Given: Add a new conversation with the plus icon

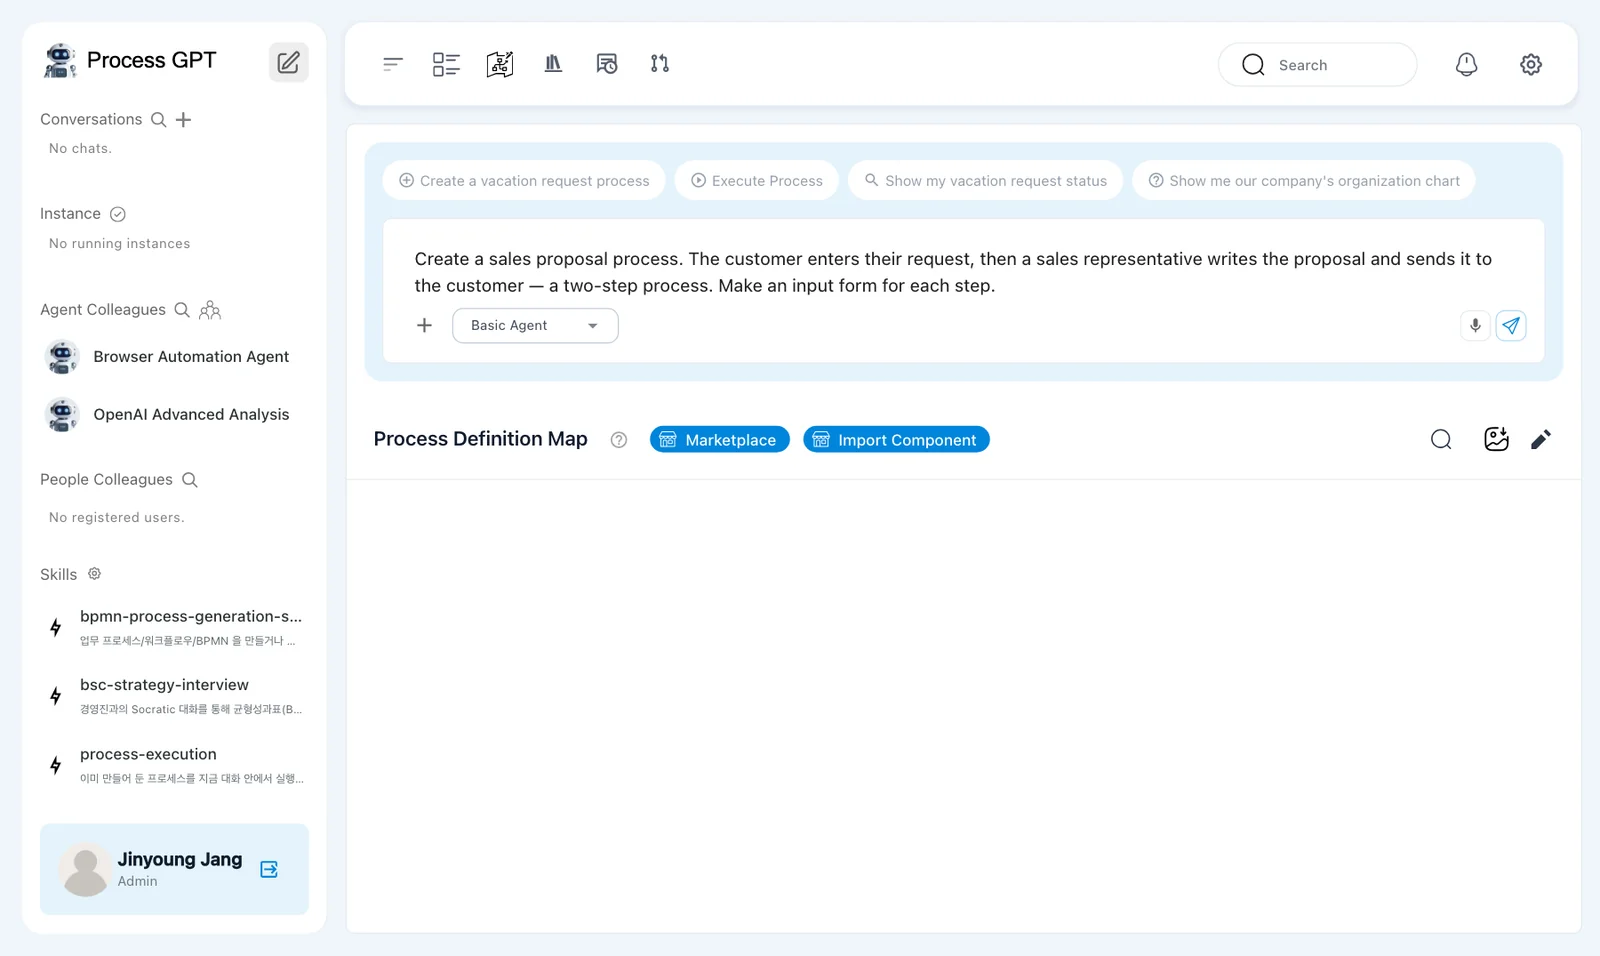Looking at the screenshot, I should pyautogui.click(x=183, y=120).
